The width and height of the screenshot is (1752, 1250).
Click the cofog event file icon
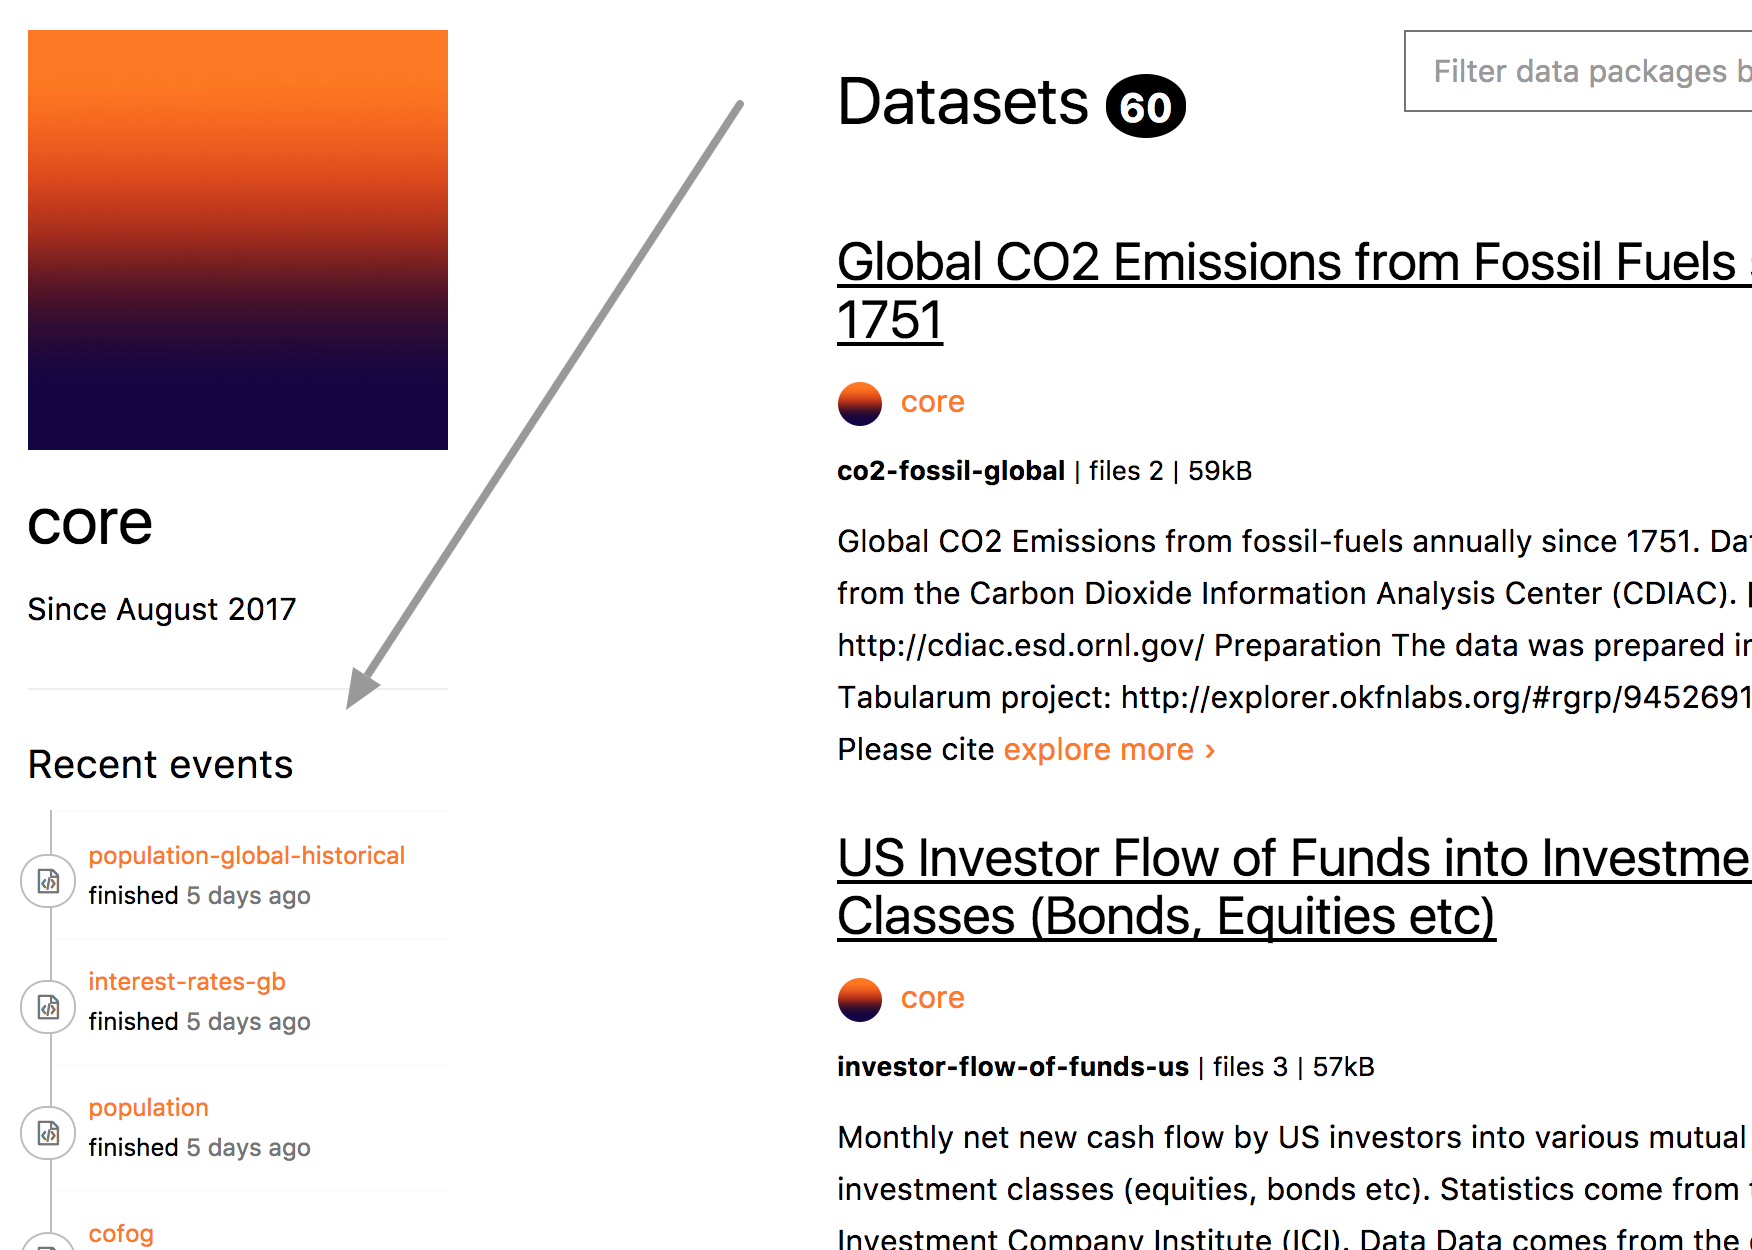pyautogui.click(x=48, y=1243)
